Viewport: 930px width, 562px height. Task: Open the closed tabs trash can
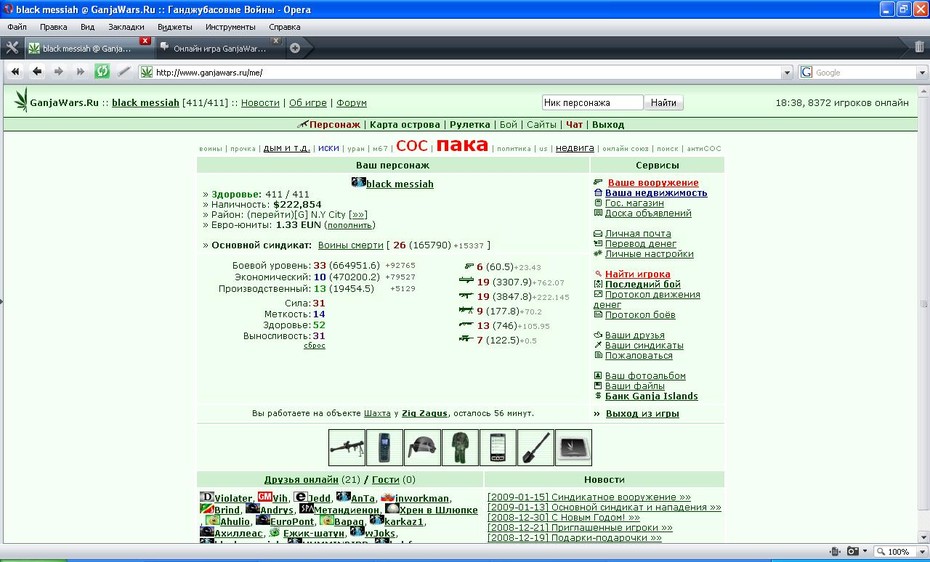pos(919,47)
